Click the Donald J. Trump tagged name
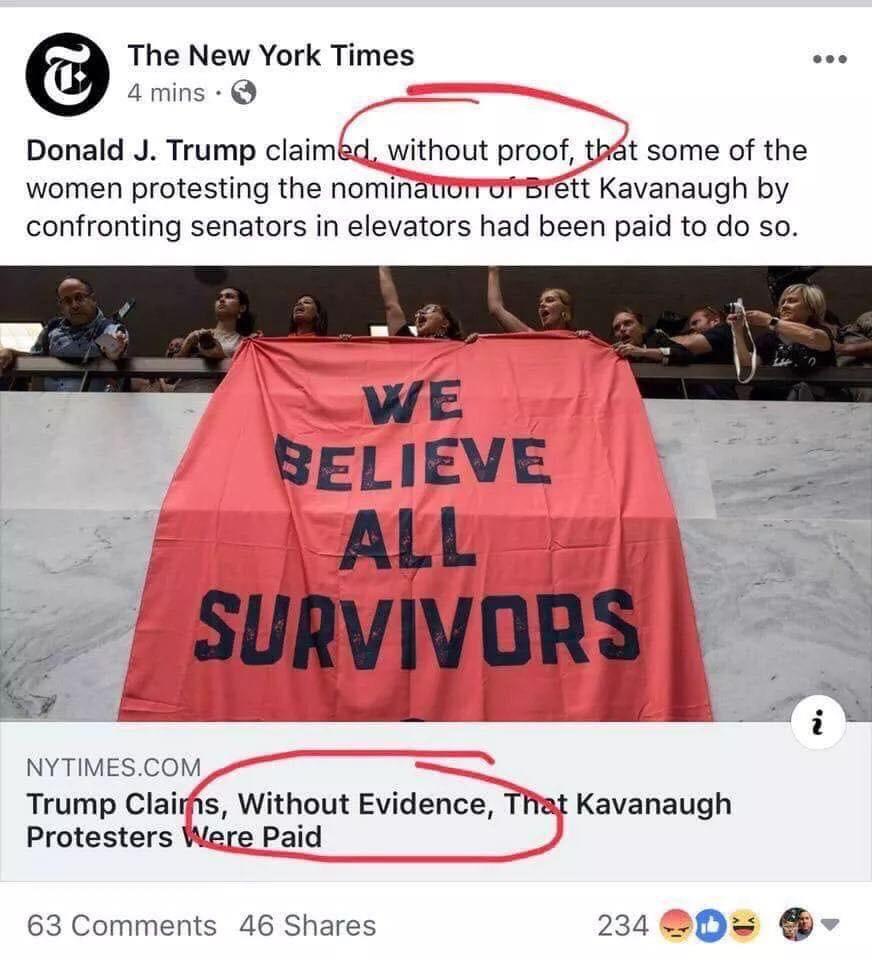 click(x=141, y=151)
